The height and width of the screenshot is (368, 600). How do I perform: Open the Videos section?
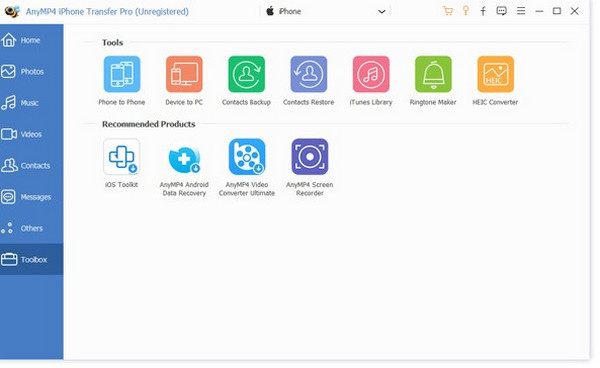(31, 134)
